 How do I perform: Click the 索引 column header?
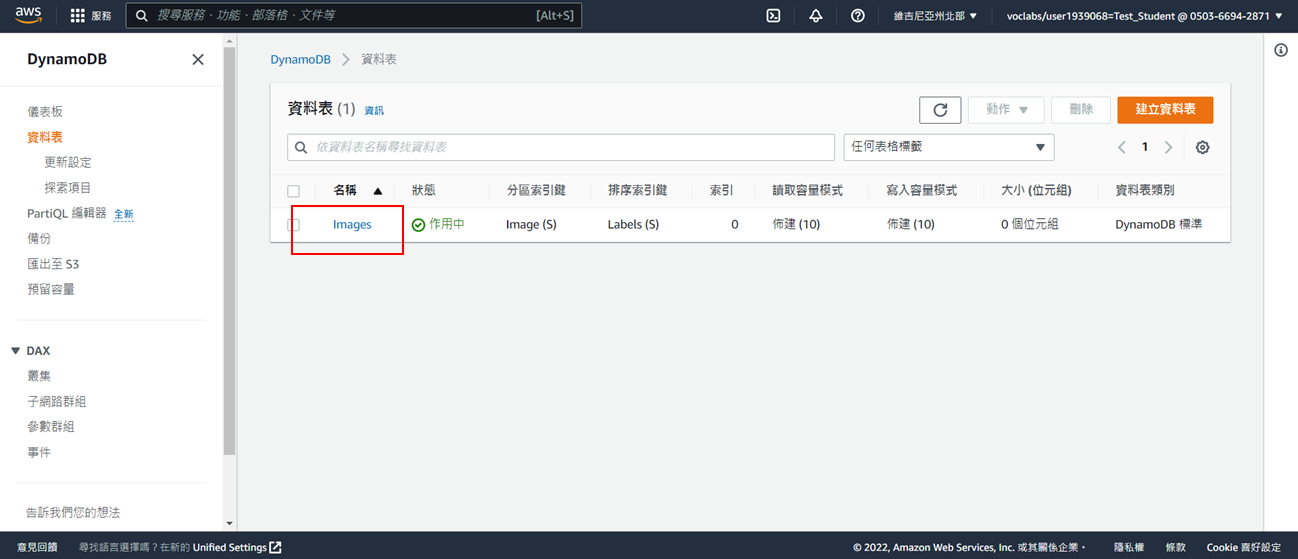(x=722, y=190)
